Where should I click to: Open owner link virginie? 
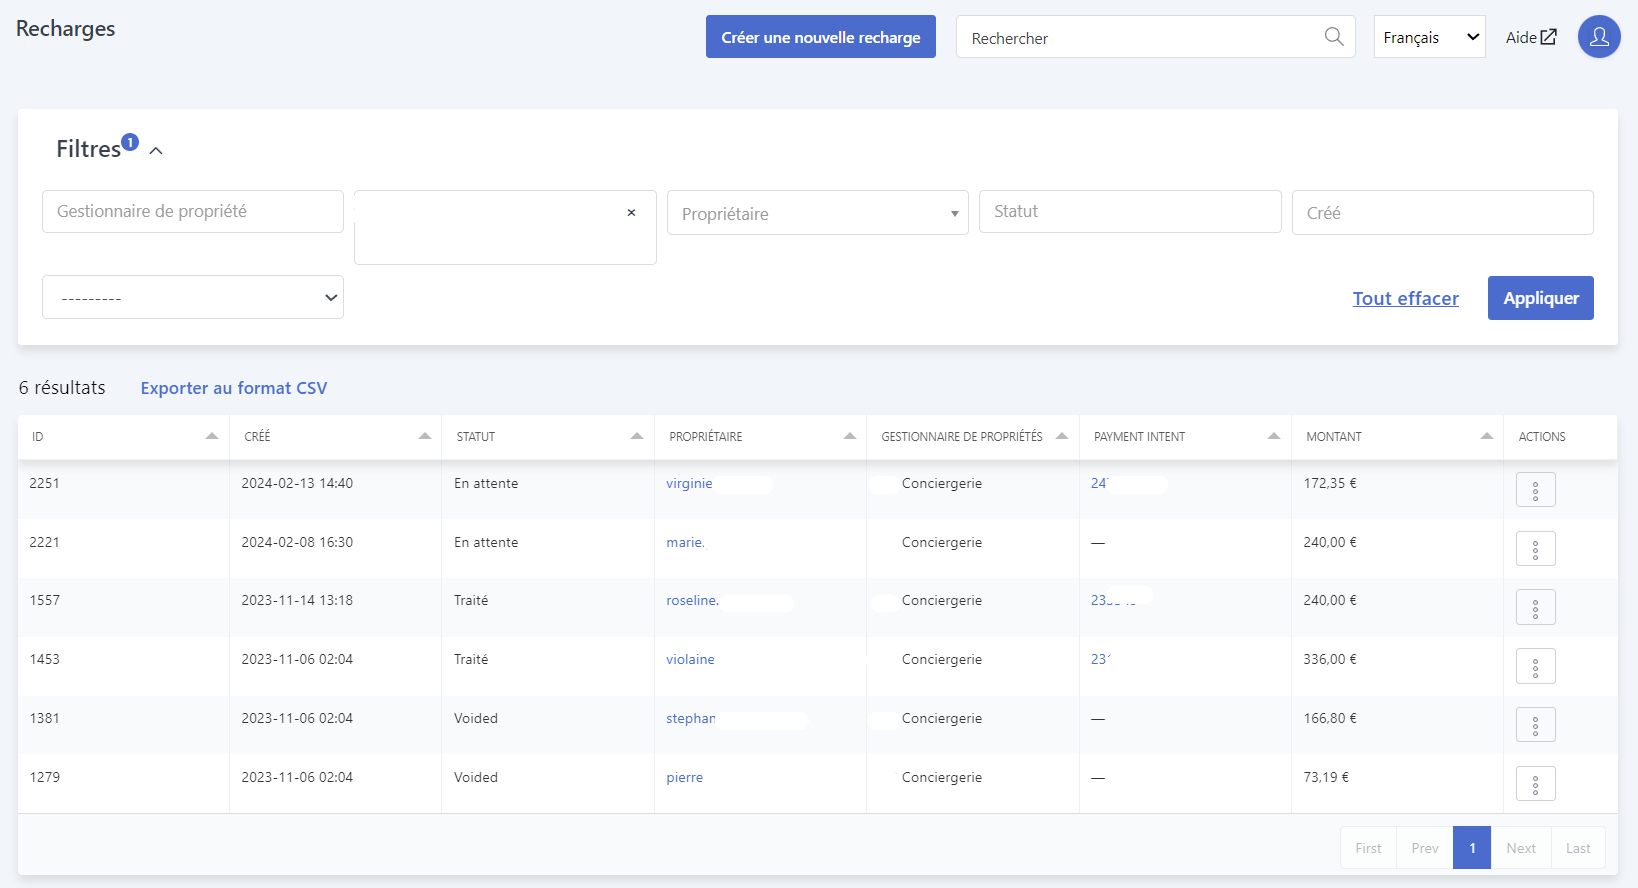(x=689, y=484)
